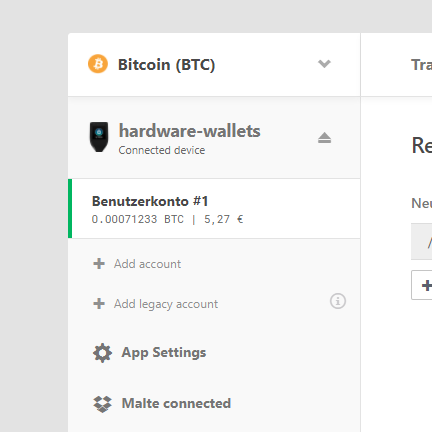The image size is (432, 432).
Task: Click the Trezor device image icon
Action: pos(99,137)
